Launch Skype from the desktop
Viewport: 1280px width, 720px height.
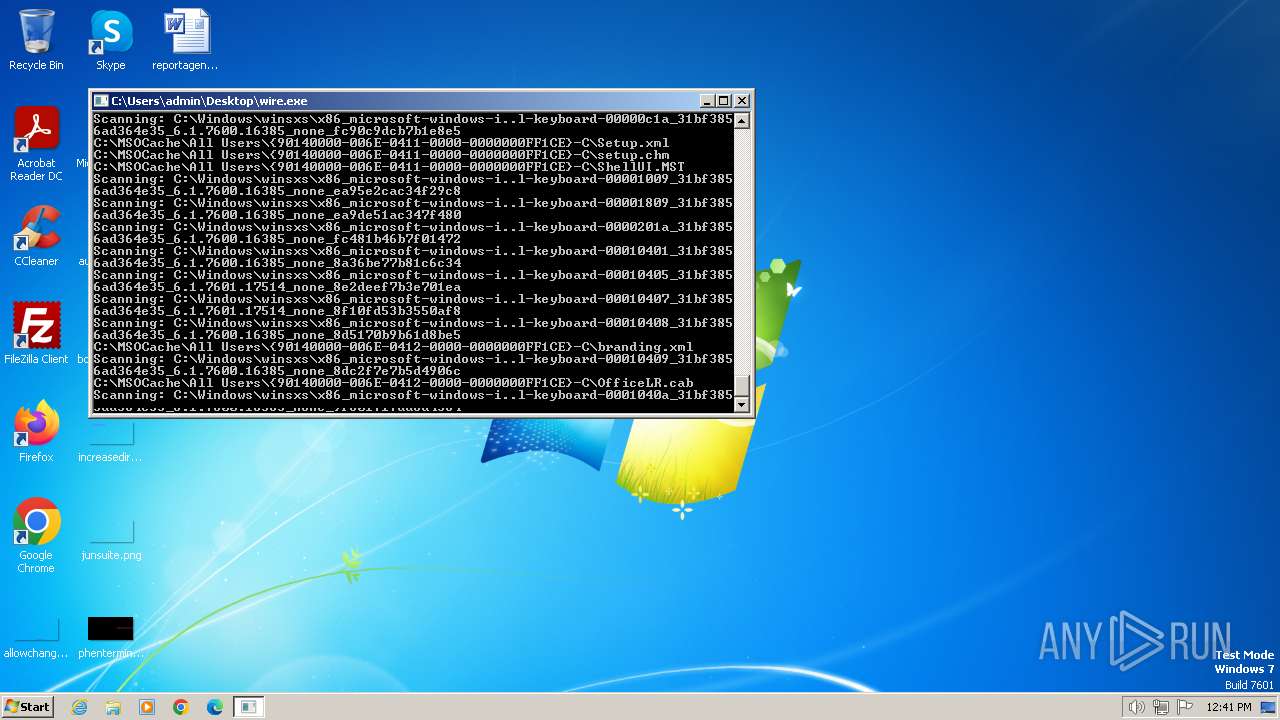[x=111, y=40]
